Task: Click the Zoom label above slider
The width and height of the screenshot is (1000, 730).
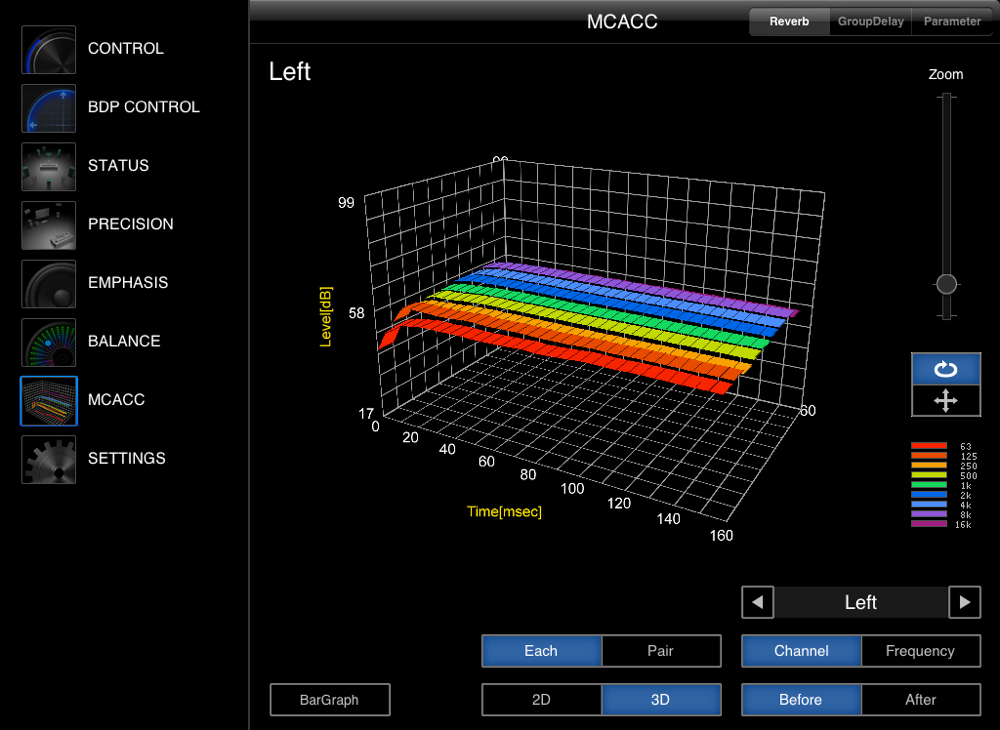Action: 946,75
